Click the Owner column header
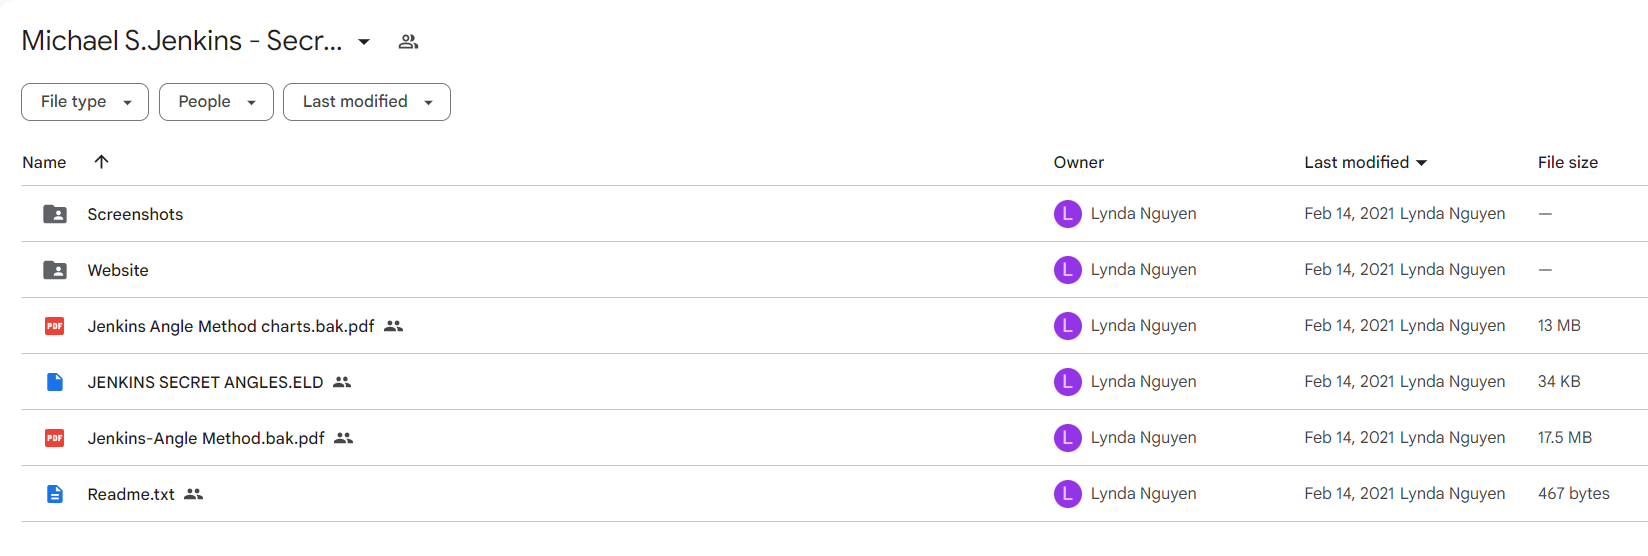Screen dimensions: 1648x556 (1079, 162)
